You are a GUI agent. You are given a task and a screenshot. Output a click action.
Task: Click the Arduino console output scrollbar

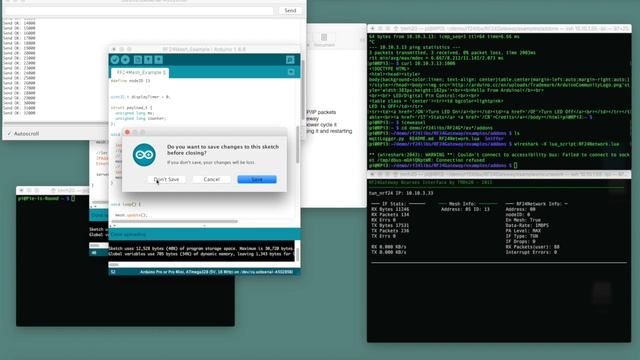(297, 254)
